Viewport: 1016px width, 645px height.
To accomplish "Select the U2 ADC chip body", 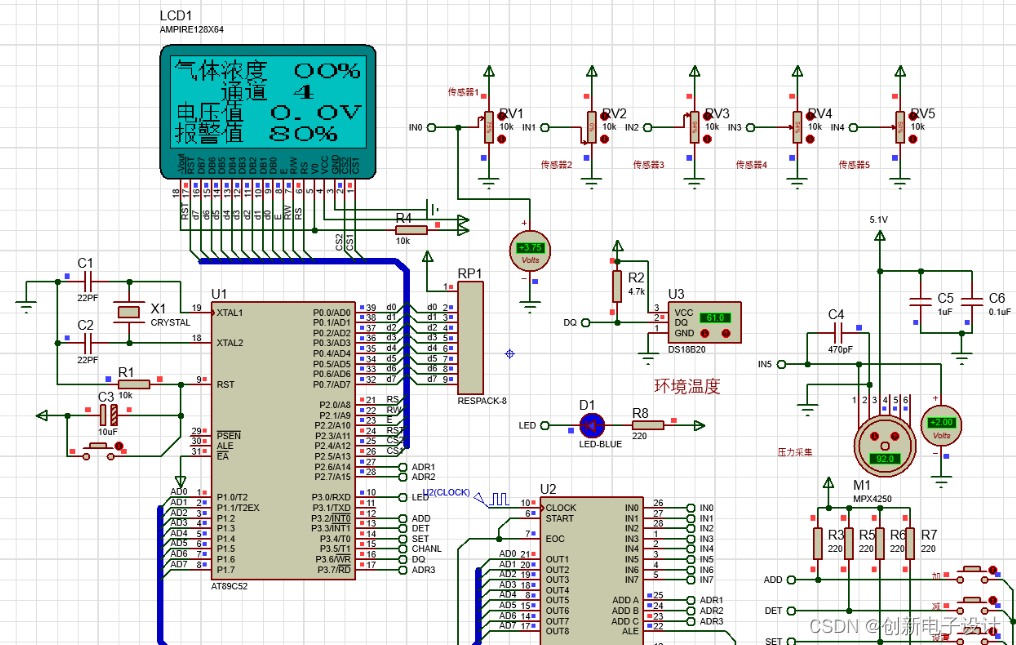I will (592, 570).
